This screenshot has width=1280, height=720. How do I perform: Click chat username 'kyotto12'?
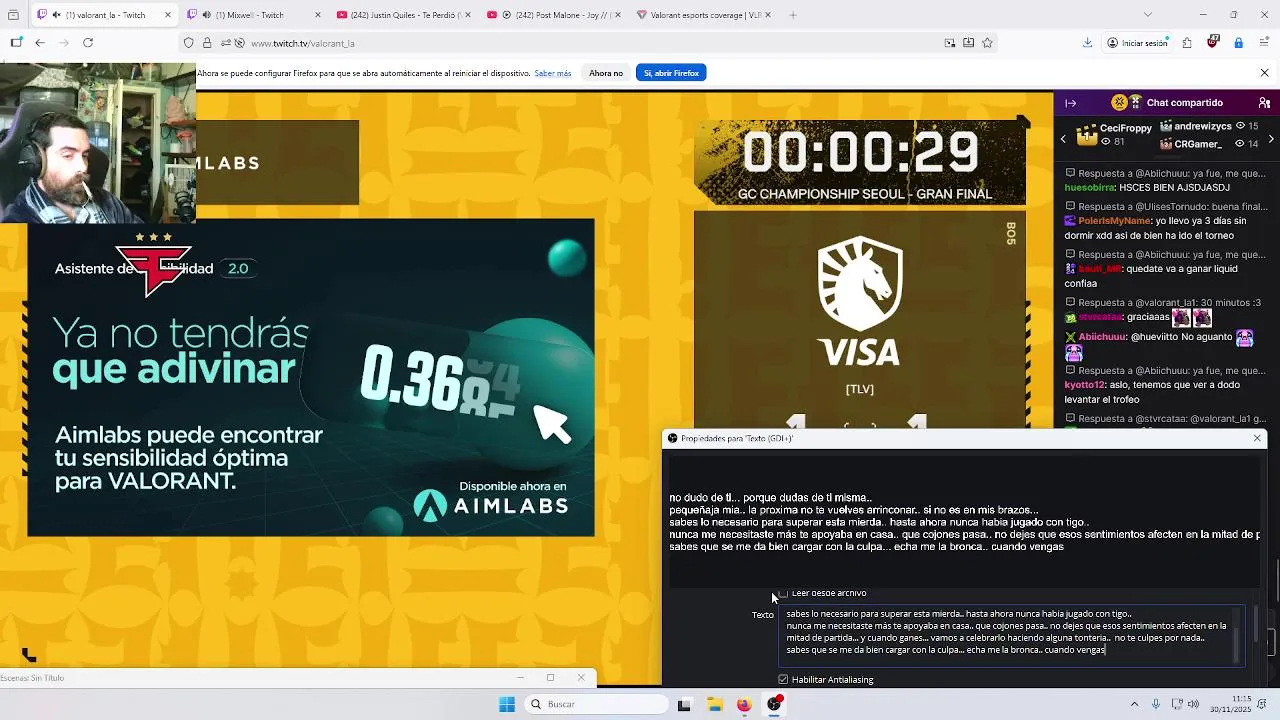(x=1084, y=385)
